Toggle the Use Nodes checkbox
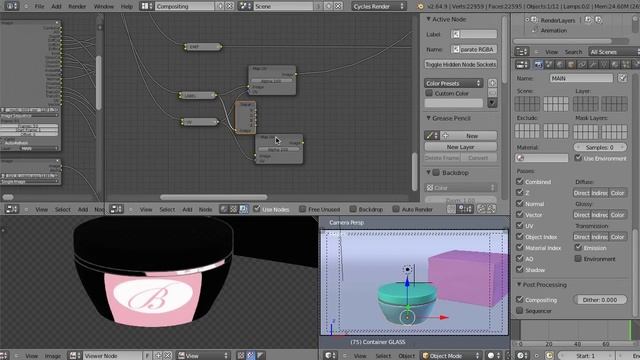This screenshot has width=640, height=360. pos(257,209)
